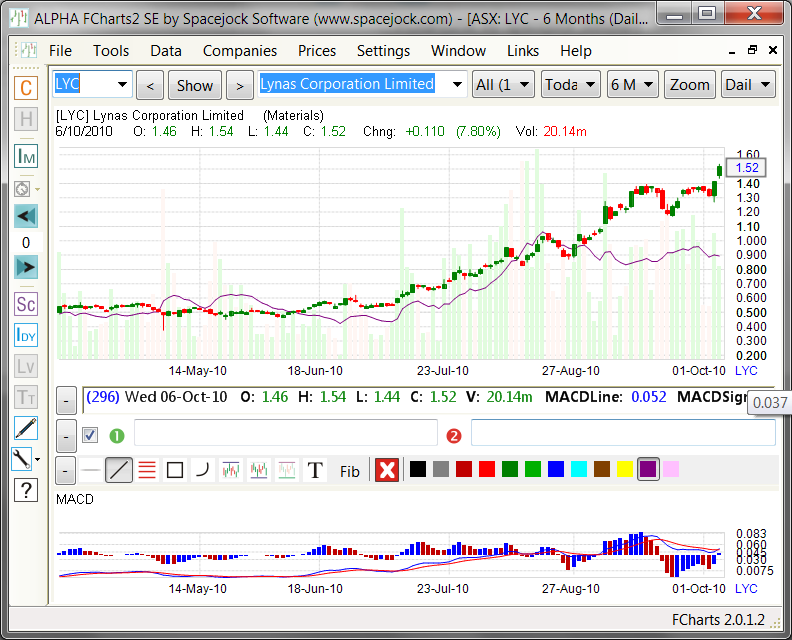Viewport: 792px width, 640px height.
Task: Open the Lynas Corporation Limited company dropdown
Action: pyautogui.click(x=457, y=84)
